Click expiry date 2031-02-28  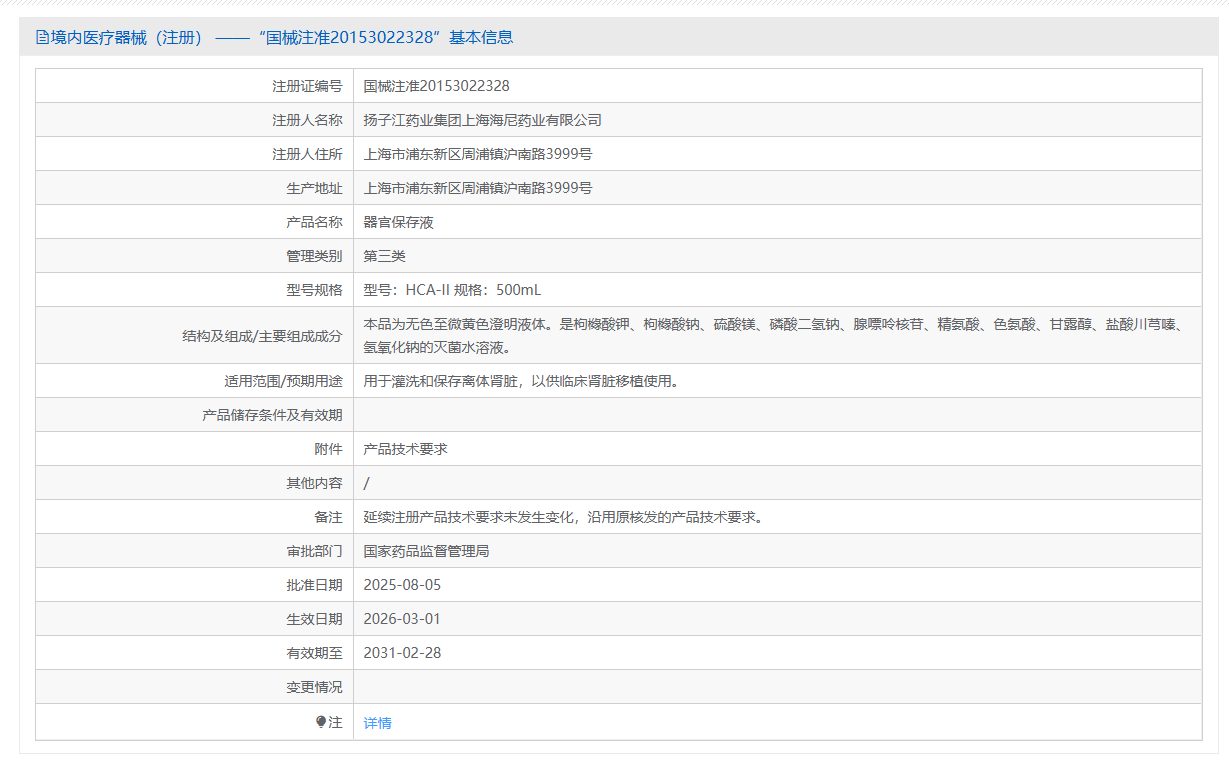402,653
